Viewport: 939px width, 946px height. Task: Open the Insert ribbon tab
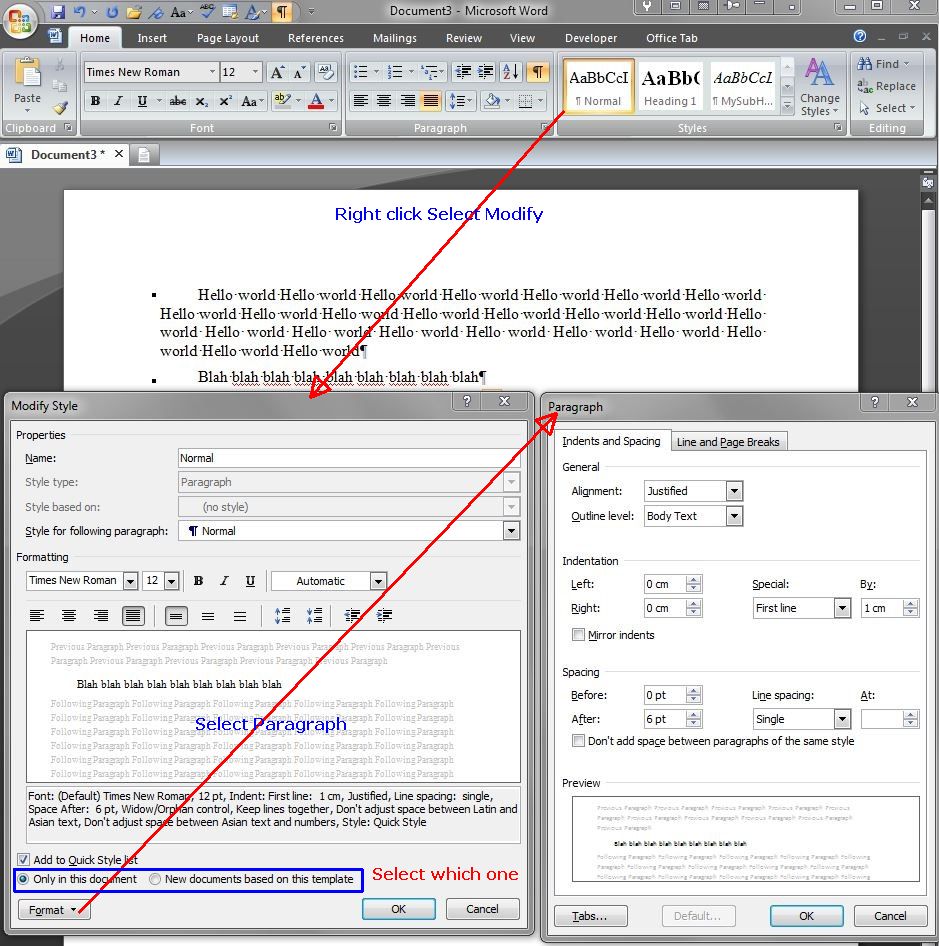click(152, 38)
